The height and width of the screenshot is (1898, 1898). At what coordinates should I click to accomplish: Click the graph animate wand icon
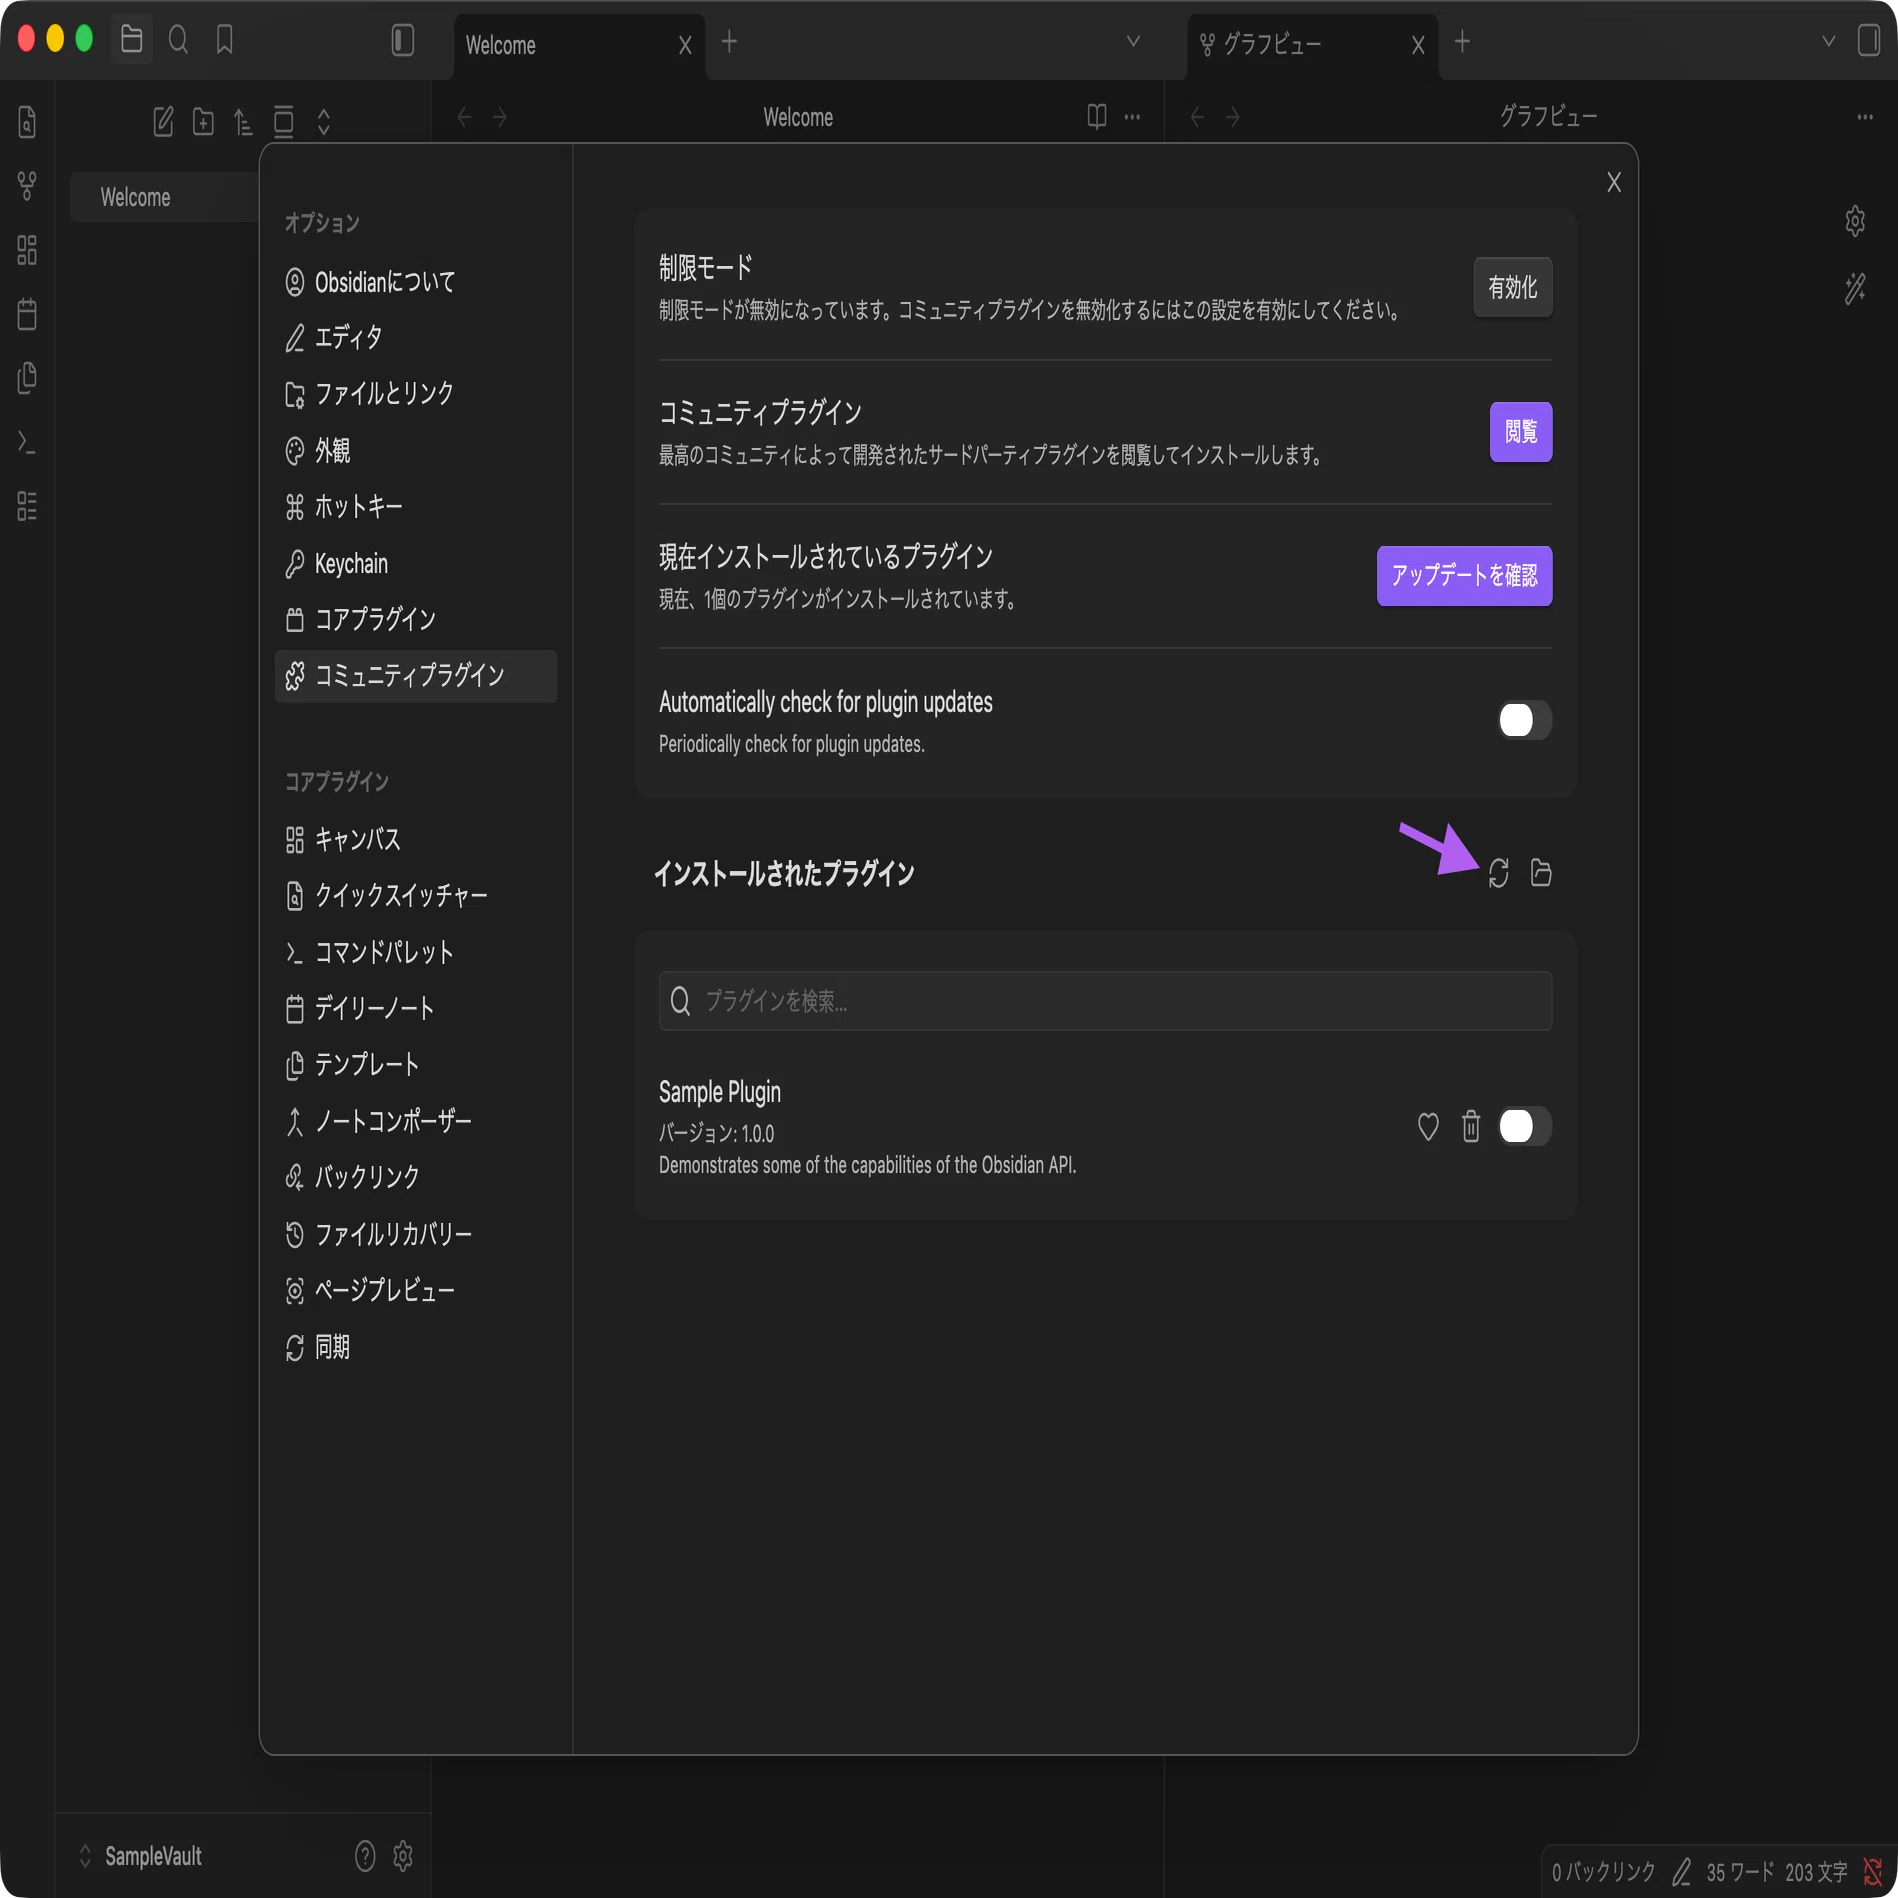pyautogui.click(x=1855, y=288)
